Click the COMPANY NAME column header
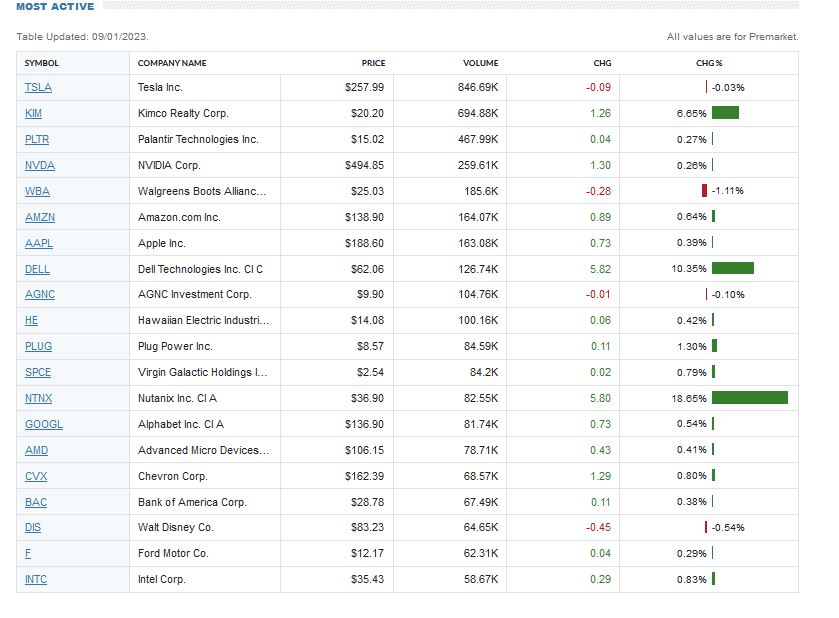The image size is (839, 618). pos(172,63)
